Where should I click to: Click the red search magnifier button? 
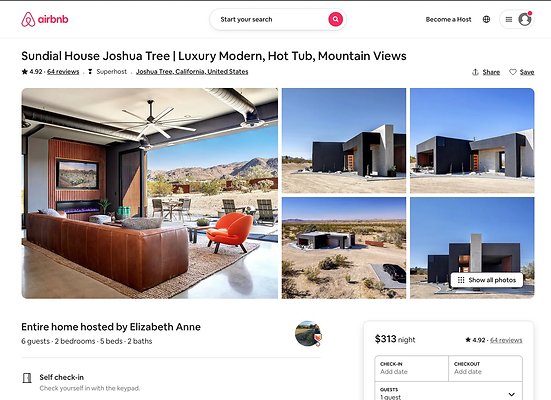pos(336,19)
